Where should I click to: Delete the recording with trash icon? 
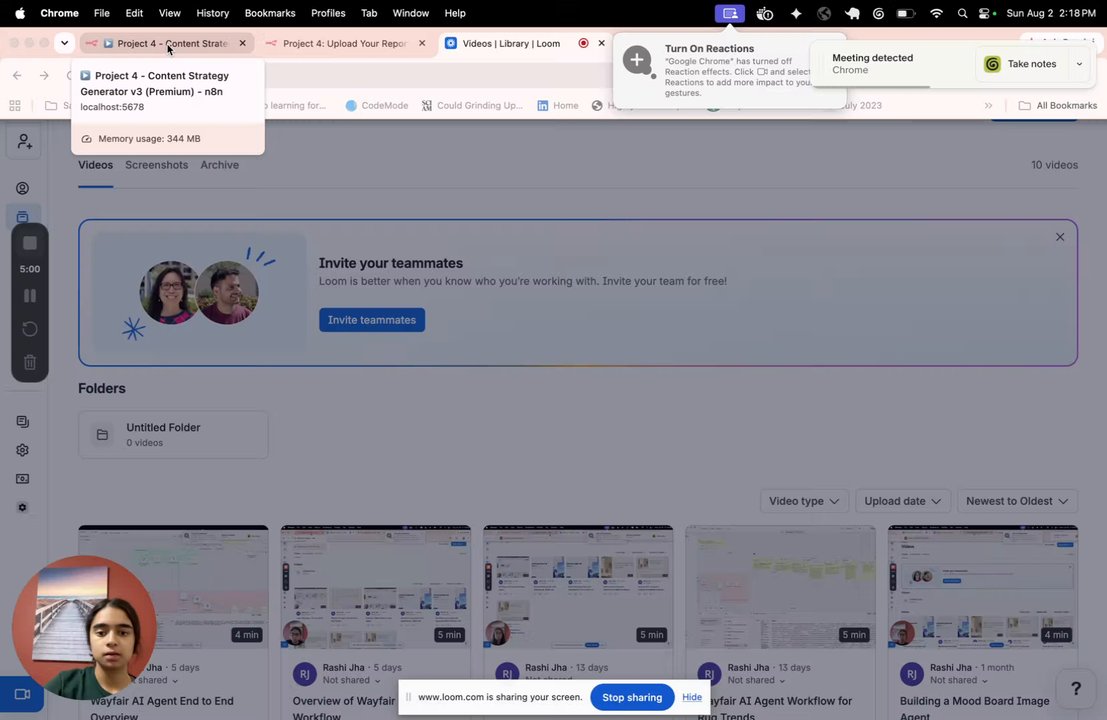pos(30,362)
